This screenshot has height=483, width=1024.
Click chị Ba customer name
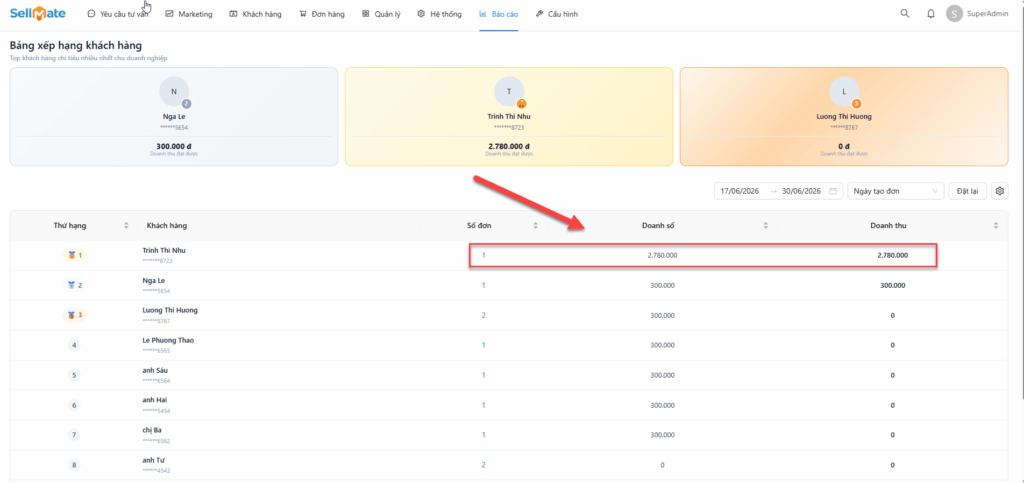(x=152, y=429)
